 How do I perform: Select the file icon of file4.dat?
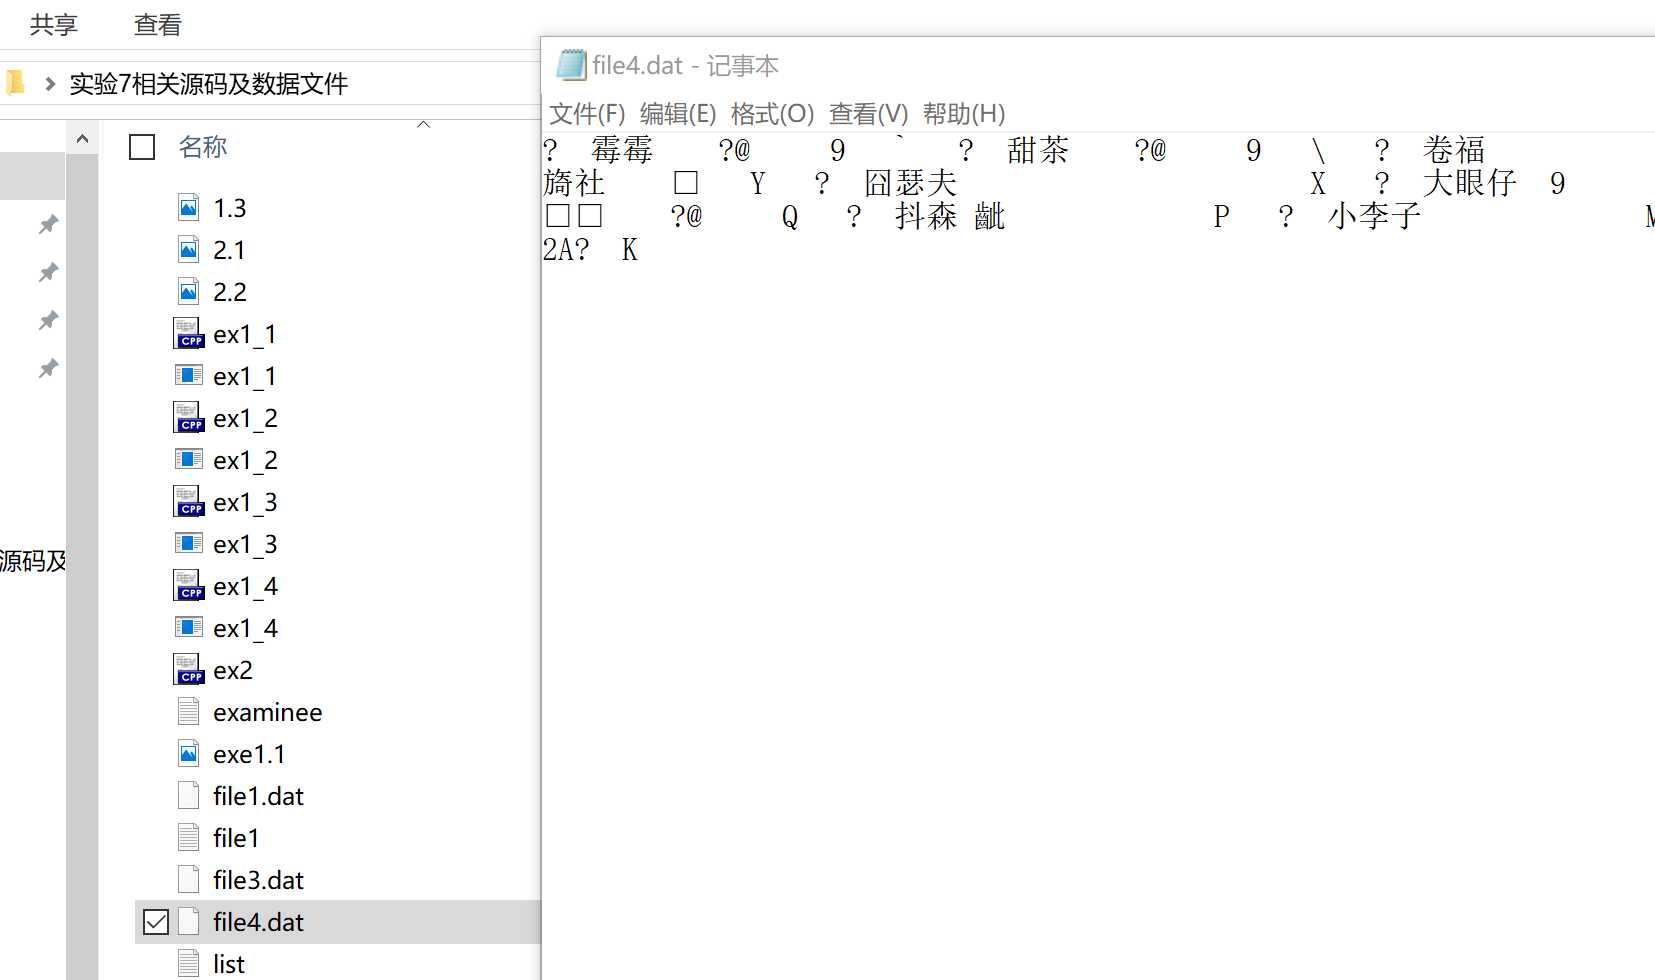(189, 922)
